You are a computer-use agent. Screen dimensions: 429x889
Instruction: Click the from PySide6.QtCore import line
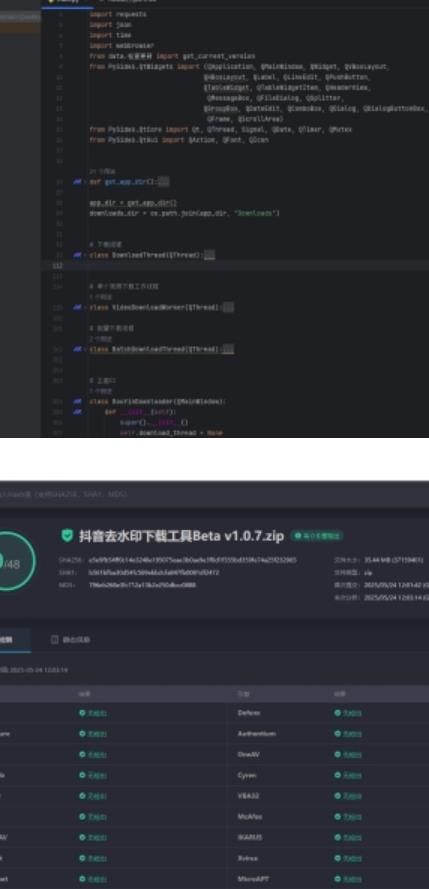tap(220, 129)
